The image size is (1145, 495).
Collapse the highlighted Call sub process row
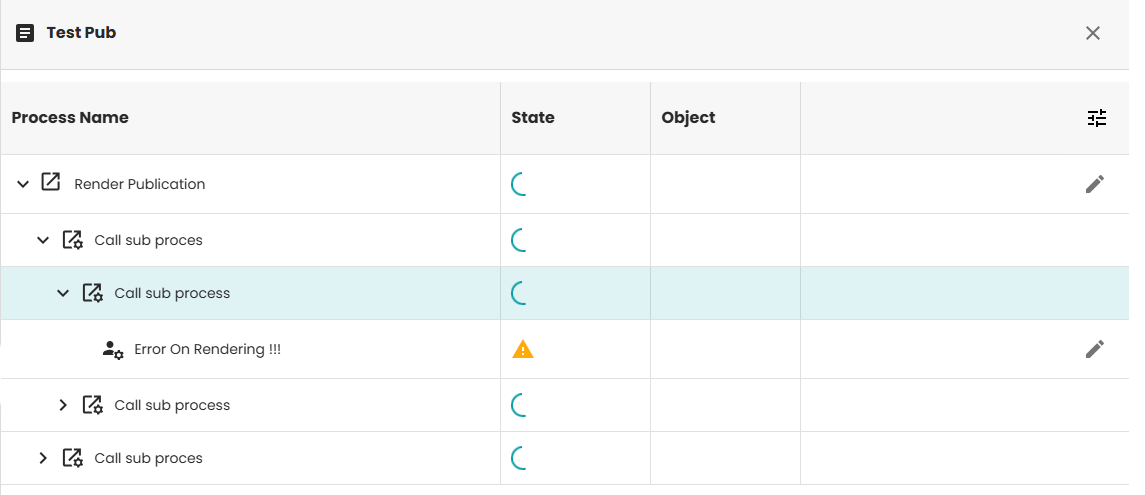(x=63, y=293)
